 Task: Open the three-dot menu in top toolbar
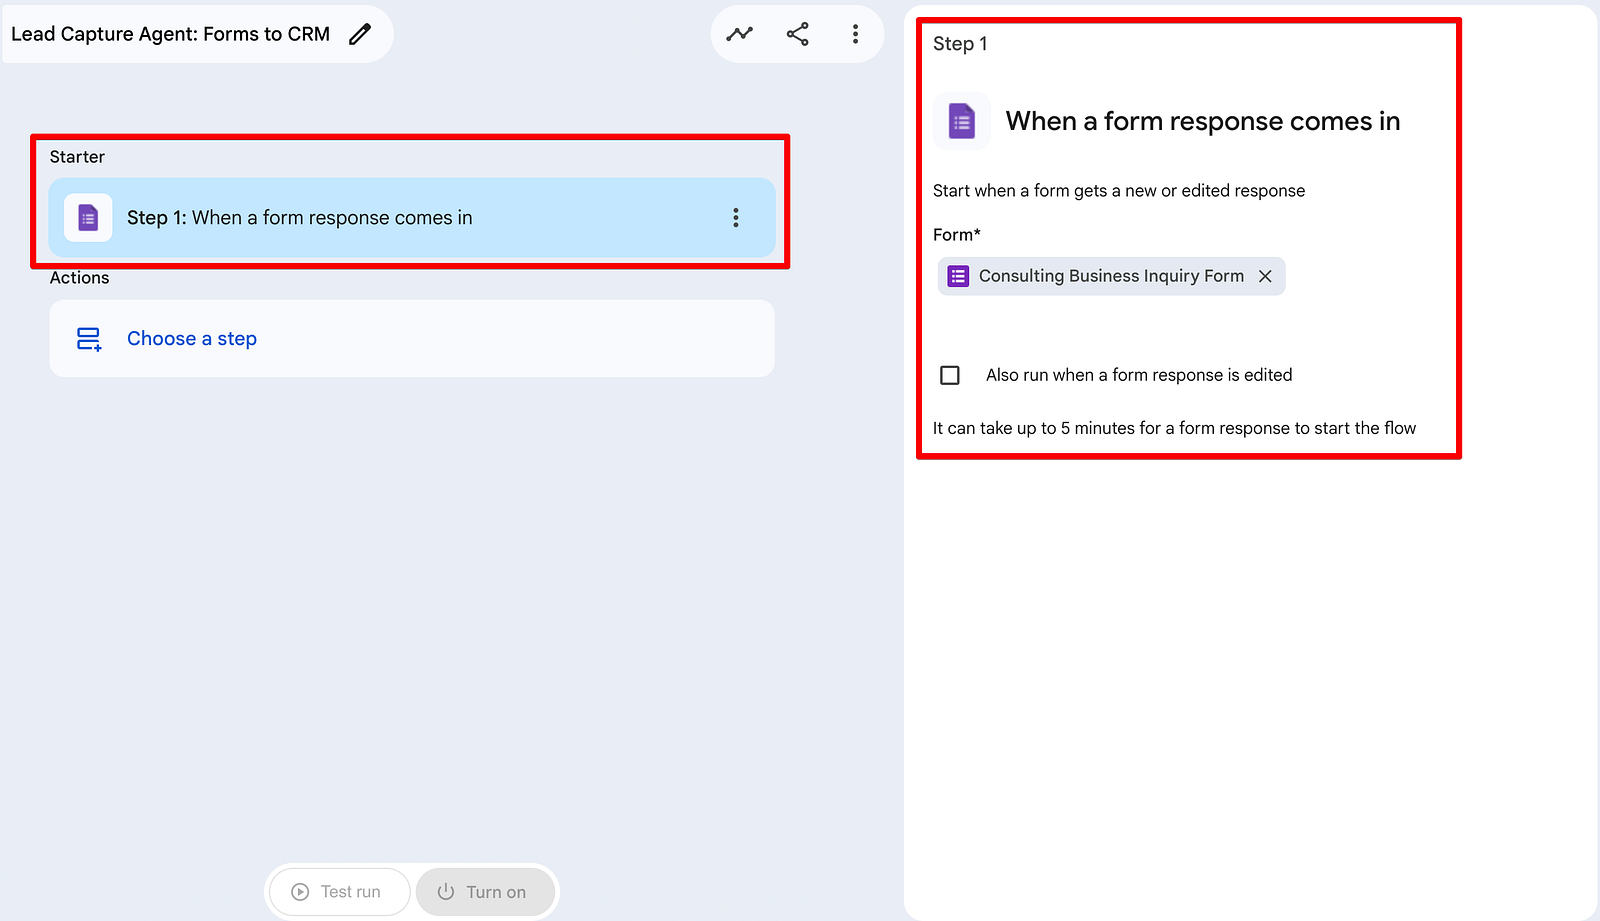tap(855, 34)
